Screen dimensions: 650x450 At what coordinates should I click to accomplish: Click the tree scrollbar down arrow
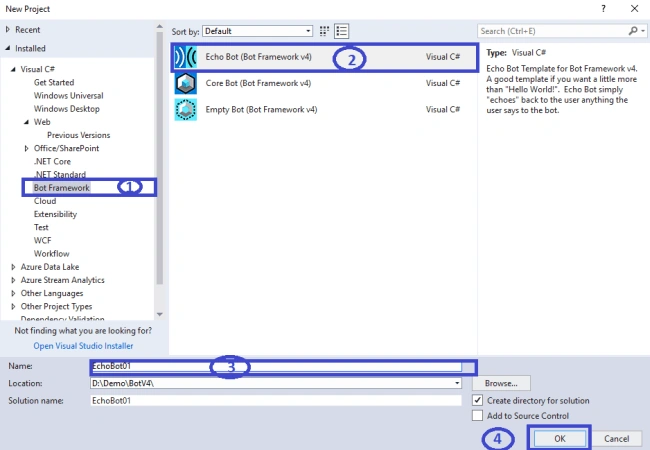[x=160, y=315]
